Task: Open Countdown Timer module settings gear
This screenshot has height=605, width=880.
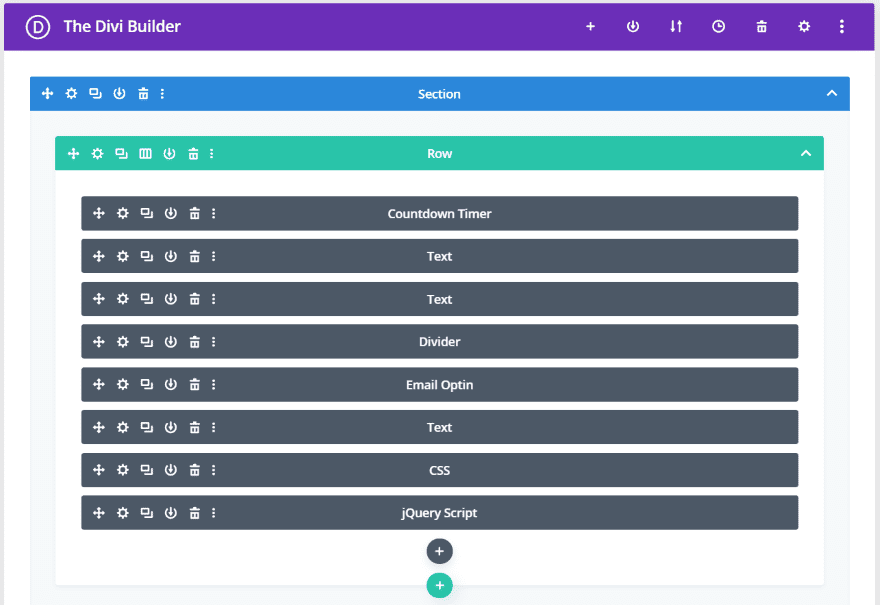Action: coord(122,213)
